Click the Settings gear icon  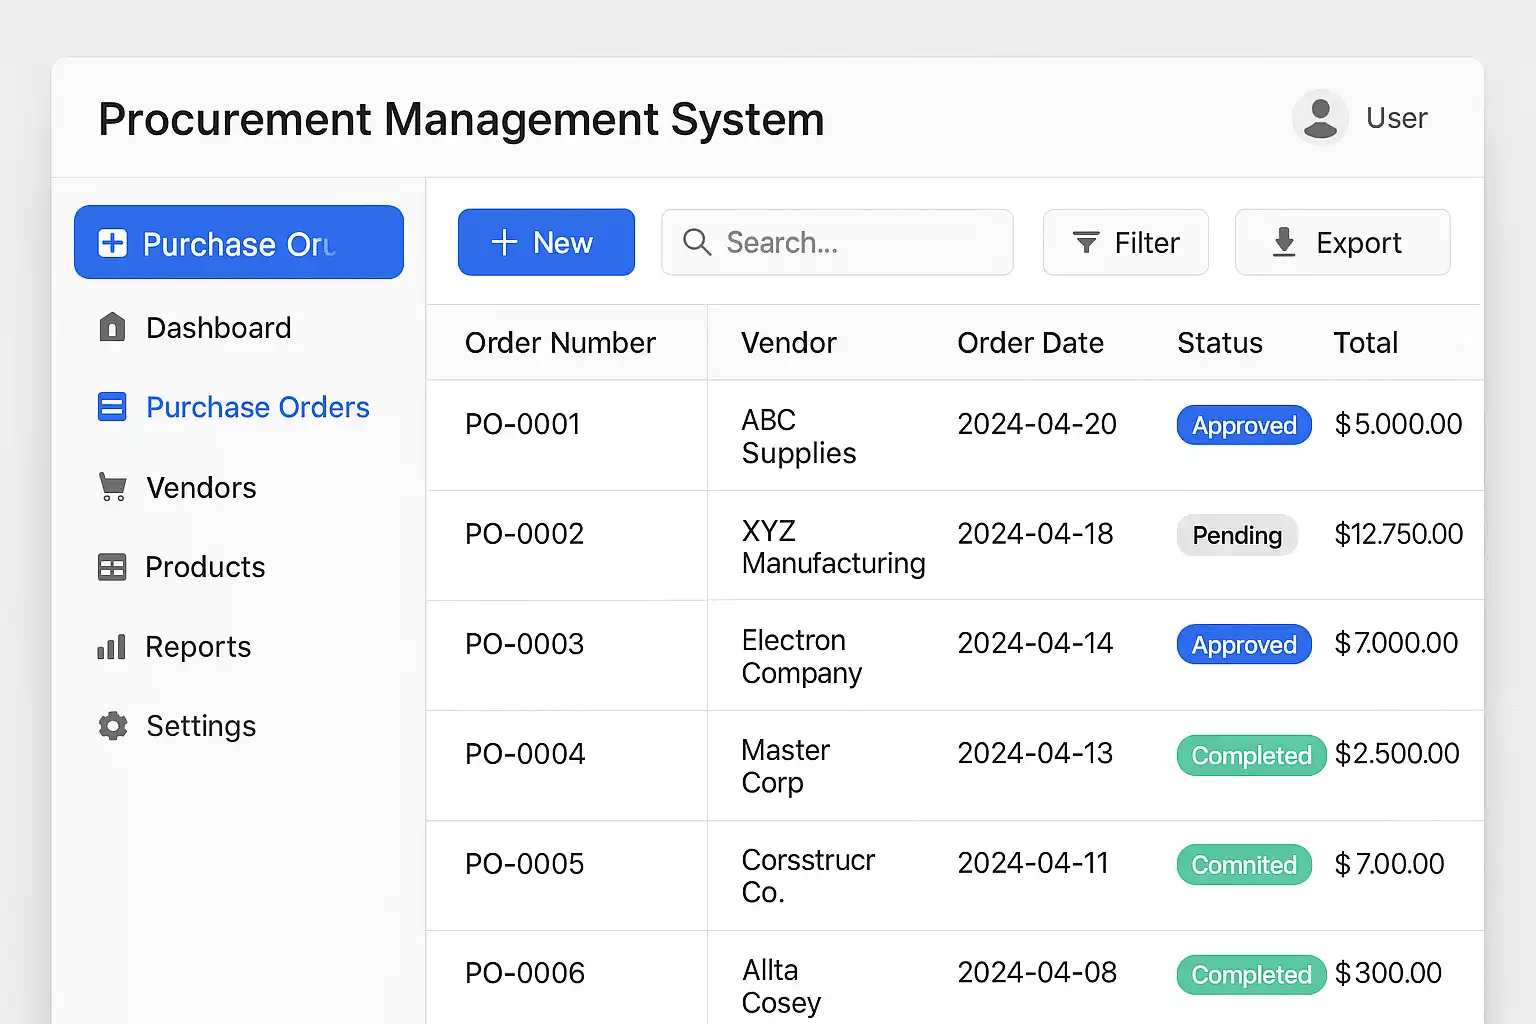pyautogui.click(x=112, y=726)
